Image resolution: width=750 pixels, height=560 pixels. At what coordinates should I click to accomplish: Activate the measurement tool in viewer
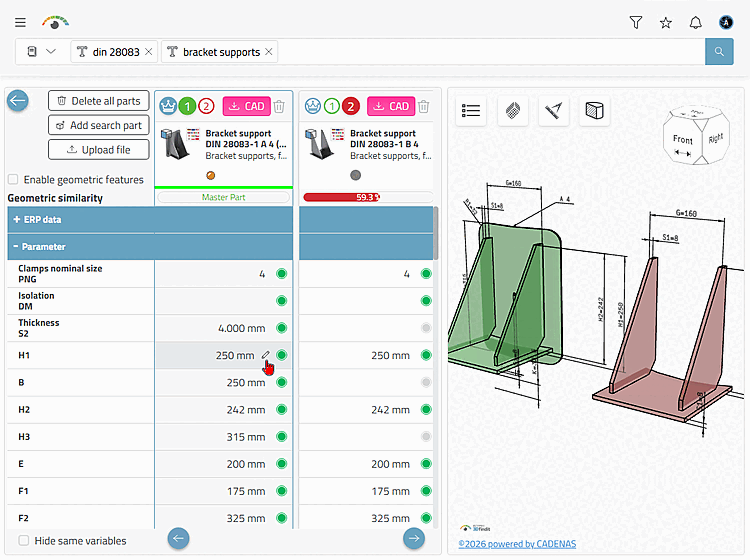click(x=553, y=111)
